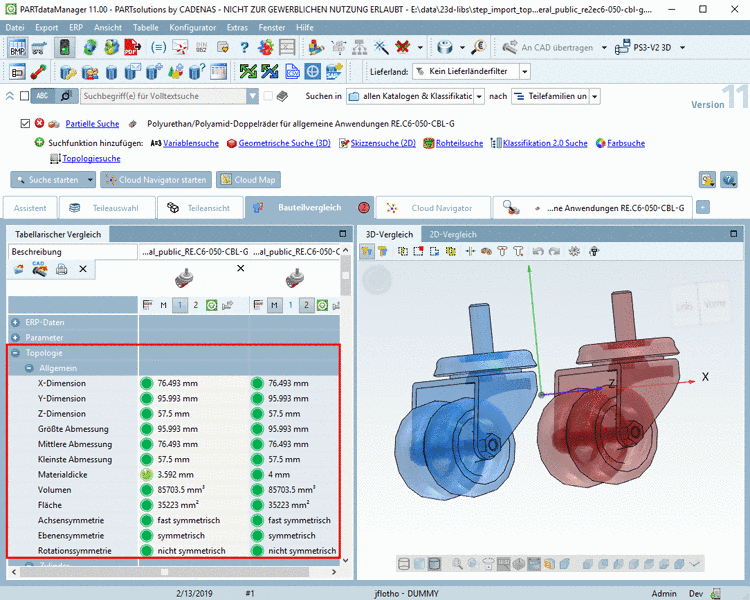This screenshot has height=600, width=750.
Task: Open the nach Teilefamilien dropdown
Action: [x=595, y=96]
